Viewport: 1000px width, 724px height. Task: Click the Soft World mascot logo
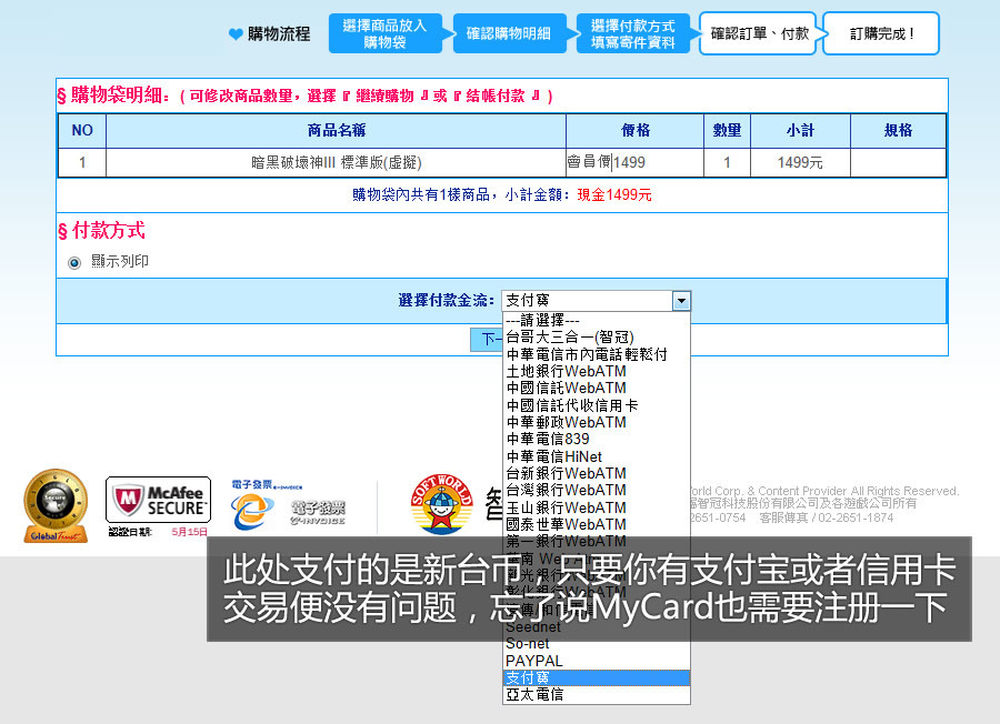point(441,504)
